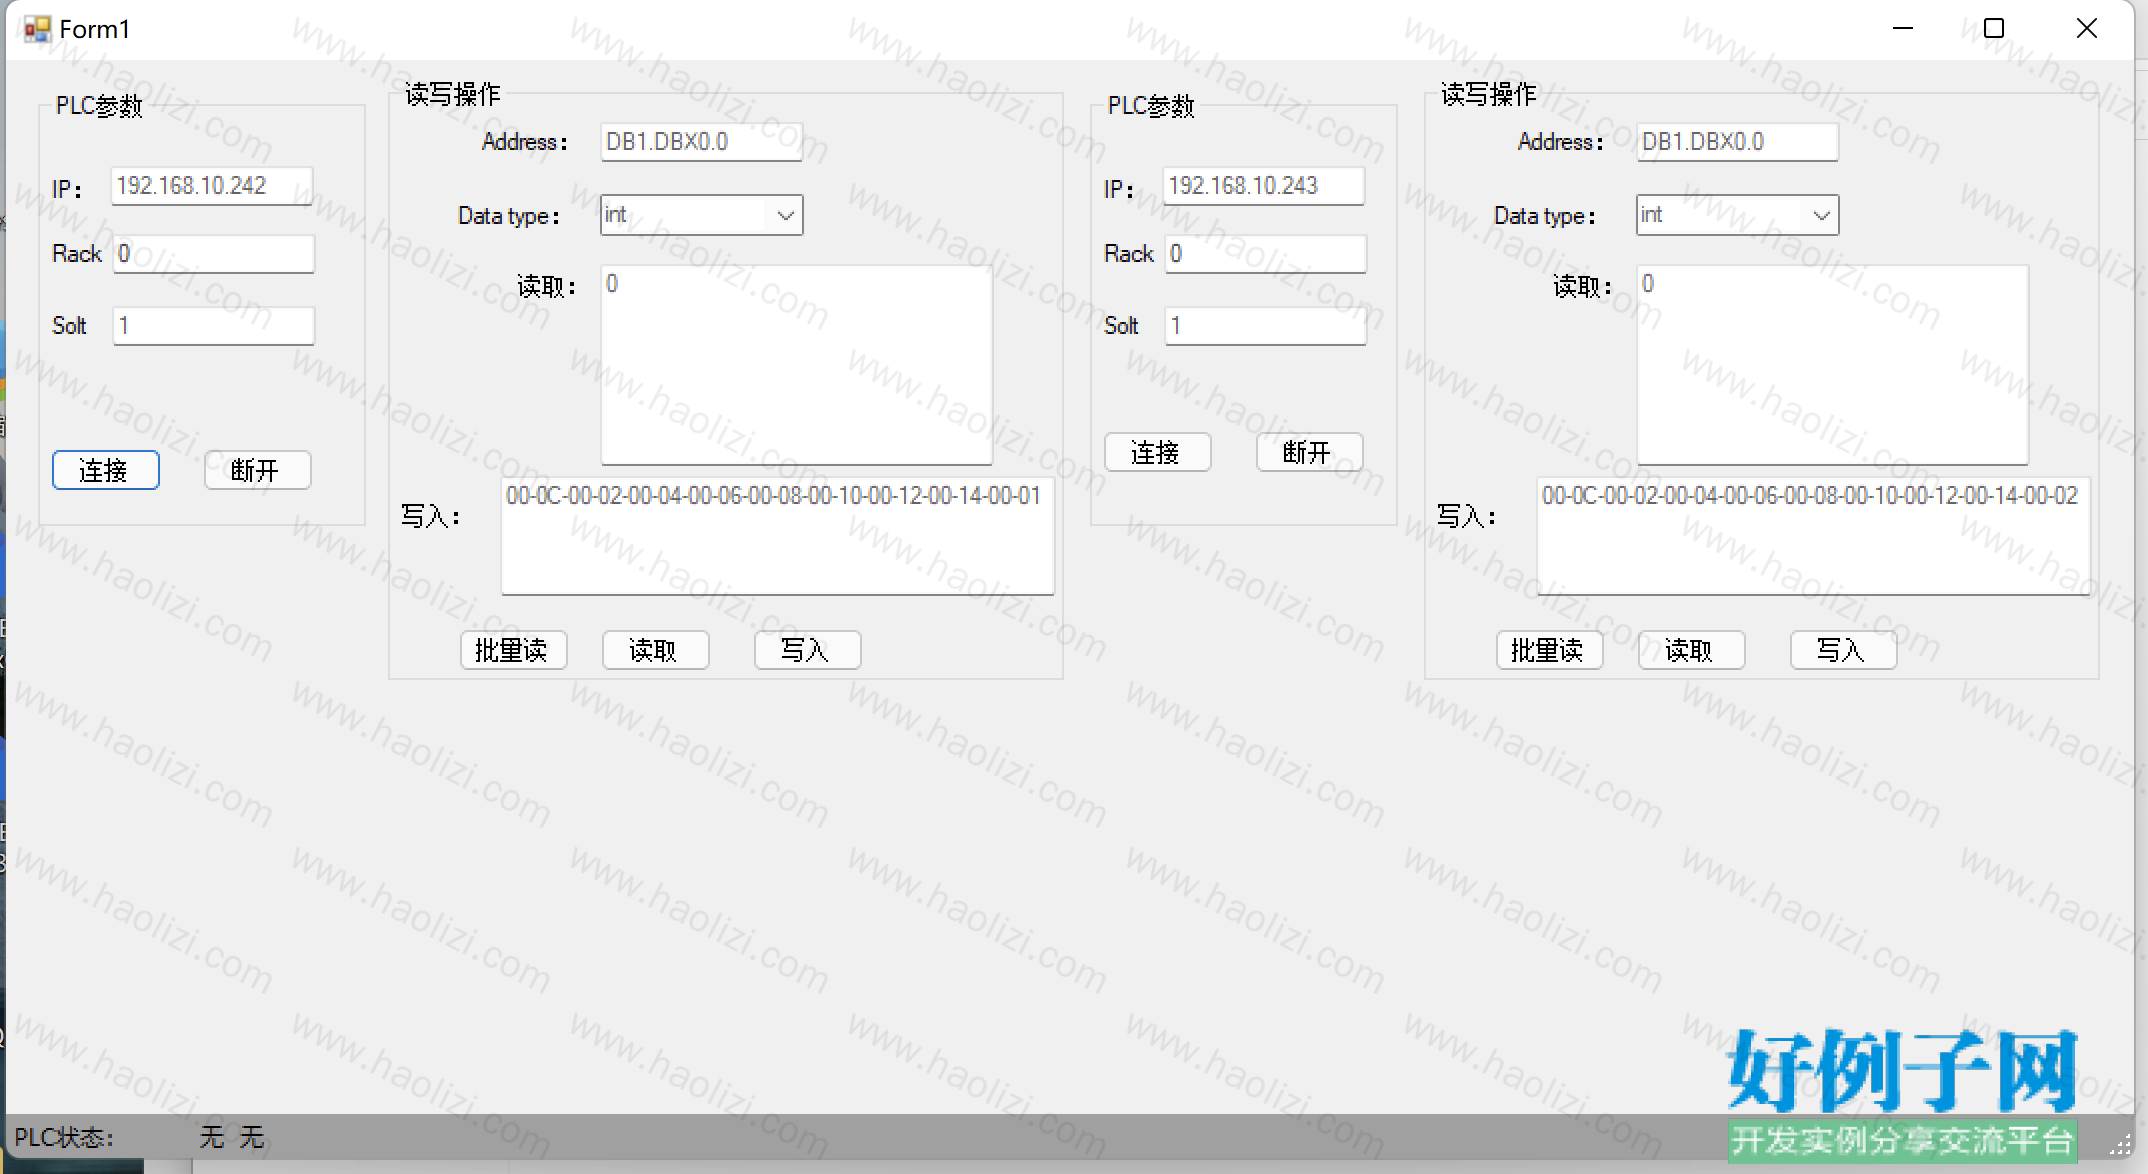The image size is (2148, 1174).
Task: Focus the first Address field DB1.DBX0.0
Action: click(701, 142)
